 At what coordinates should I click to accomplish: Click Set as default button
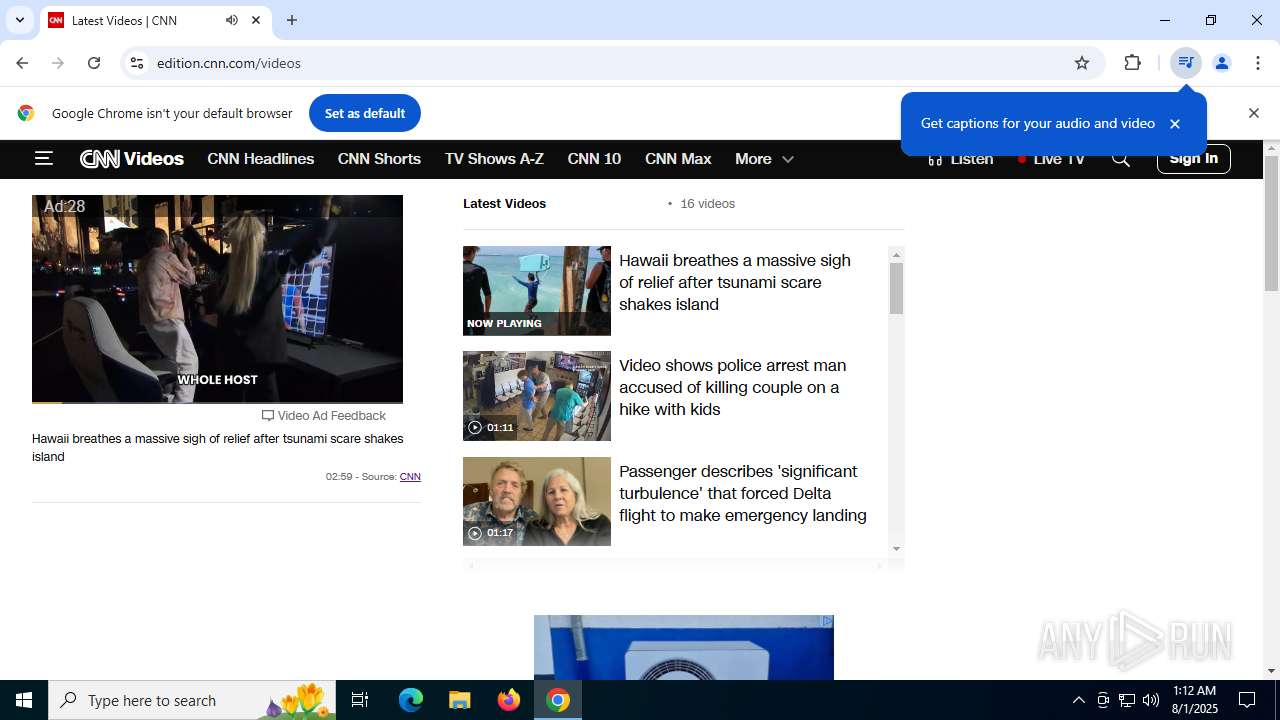365,113
